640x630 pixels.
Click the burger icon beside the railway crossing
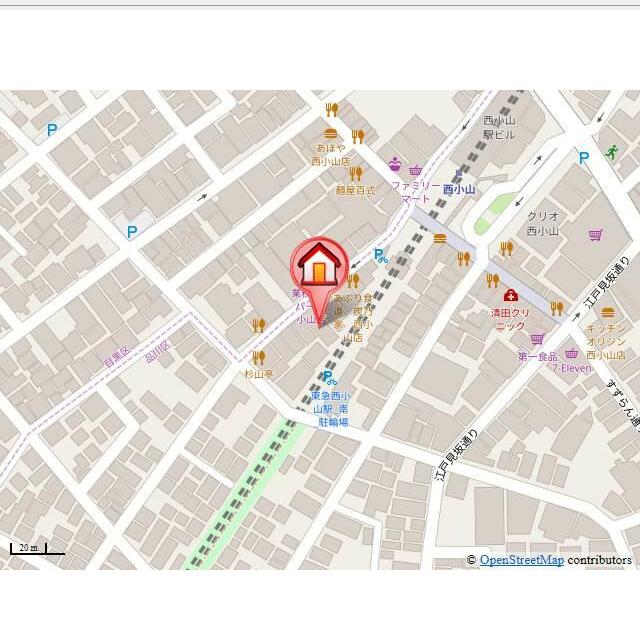[x=440, y=238]
